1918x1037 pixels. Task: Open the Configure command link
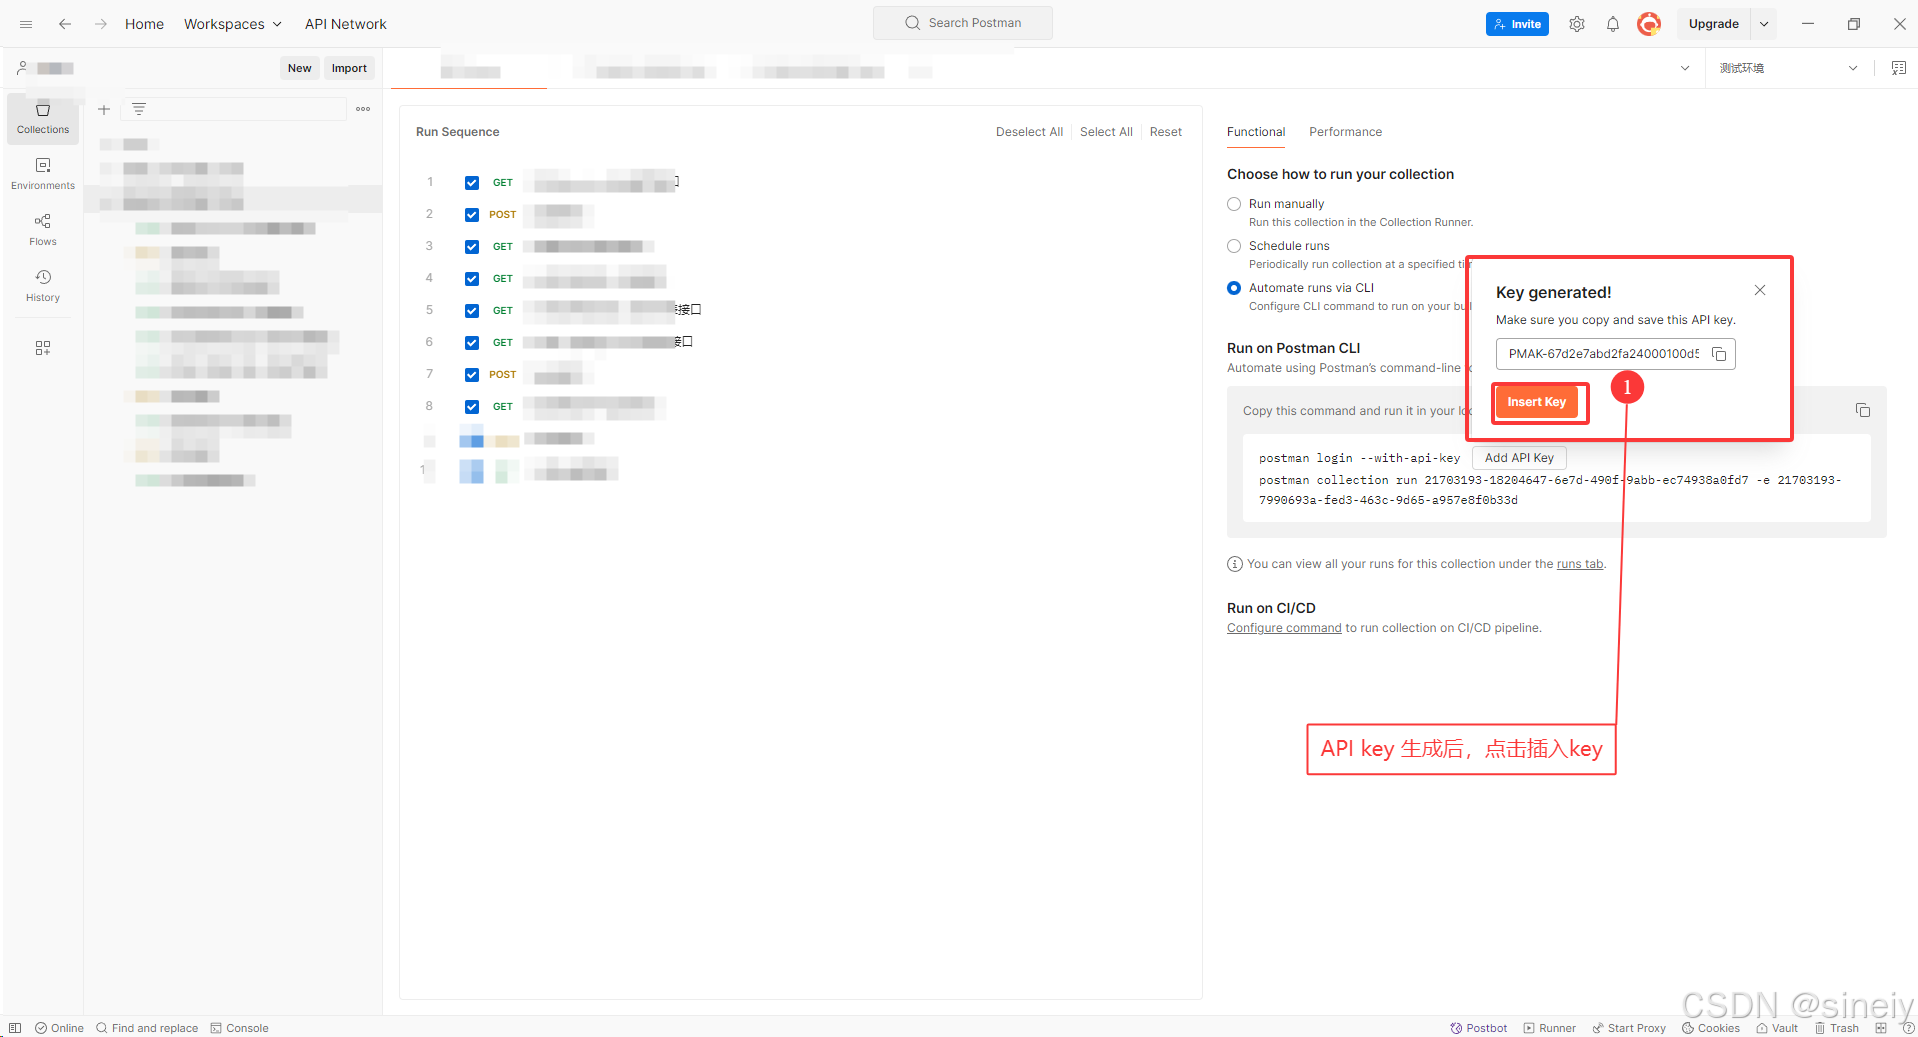[x=1284, y=628]
